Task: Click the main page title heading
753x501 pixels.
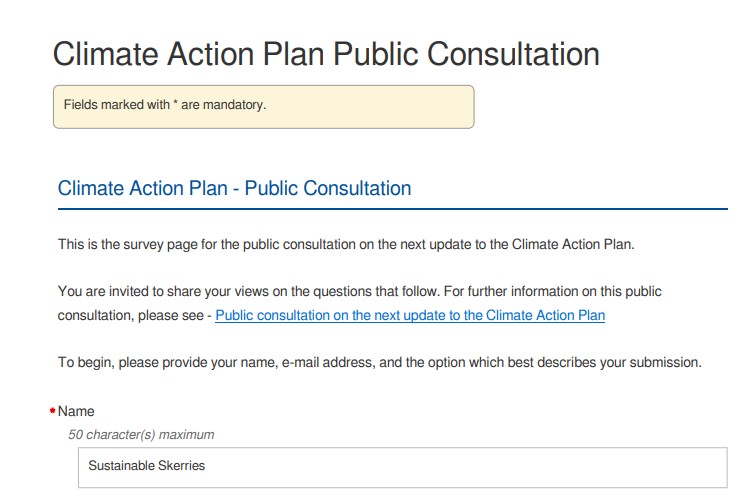Action: coord(326,53)
